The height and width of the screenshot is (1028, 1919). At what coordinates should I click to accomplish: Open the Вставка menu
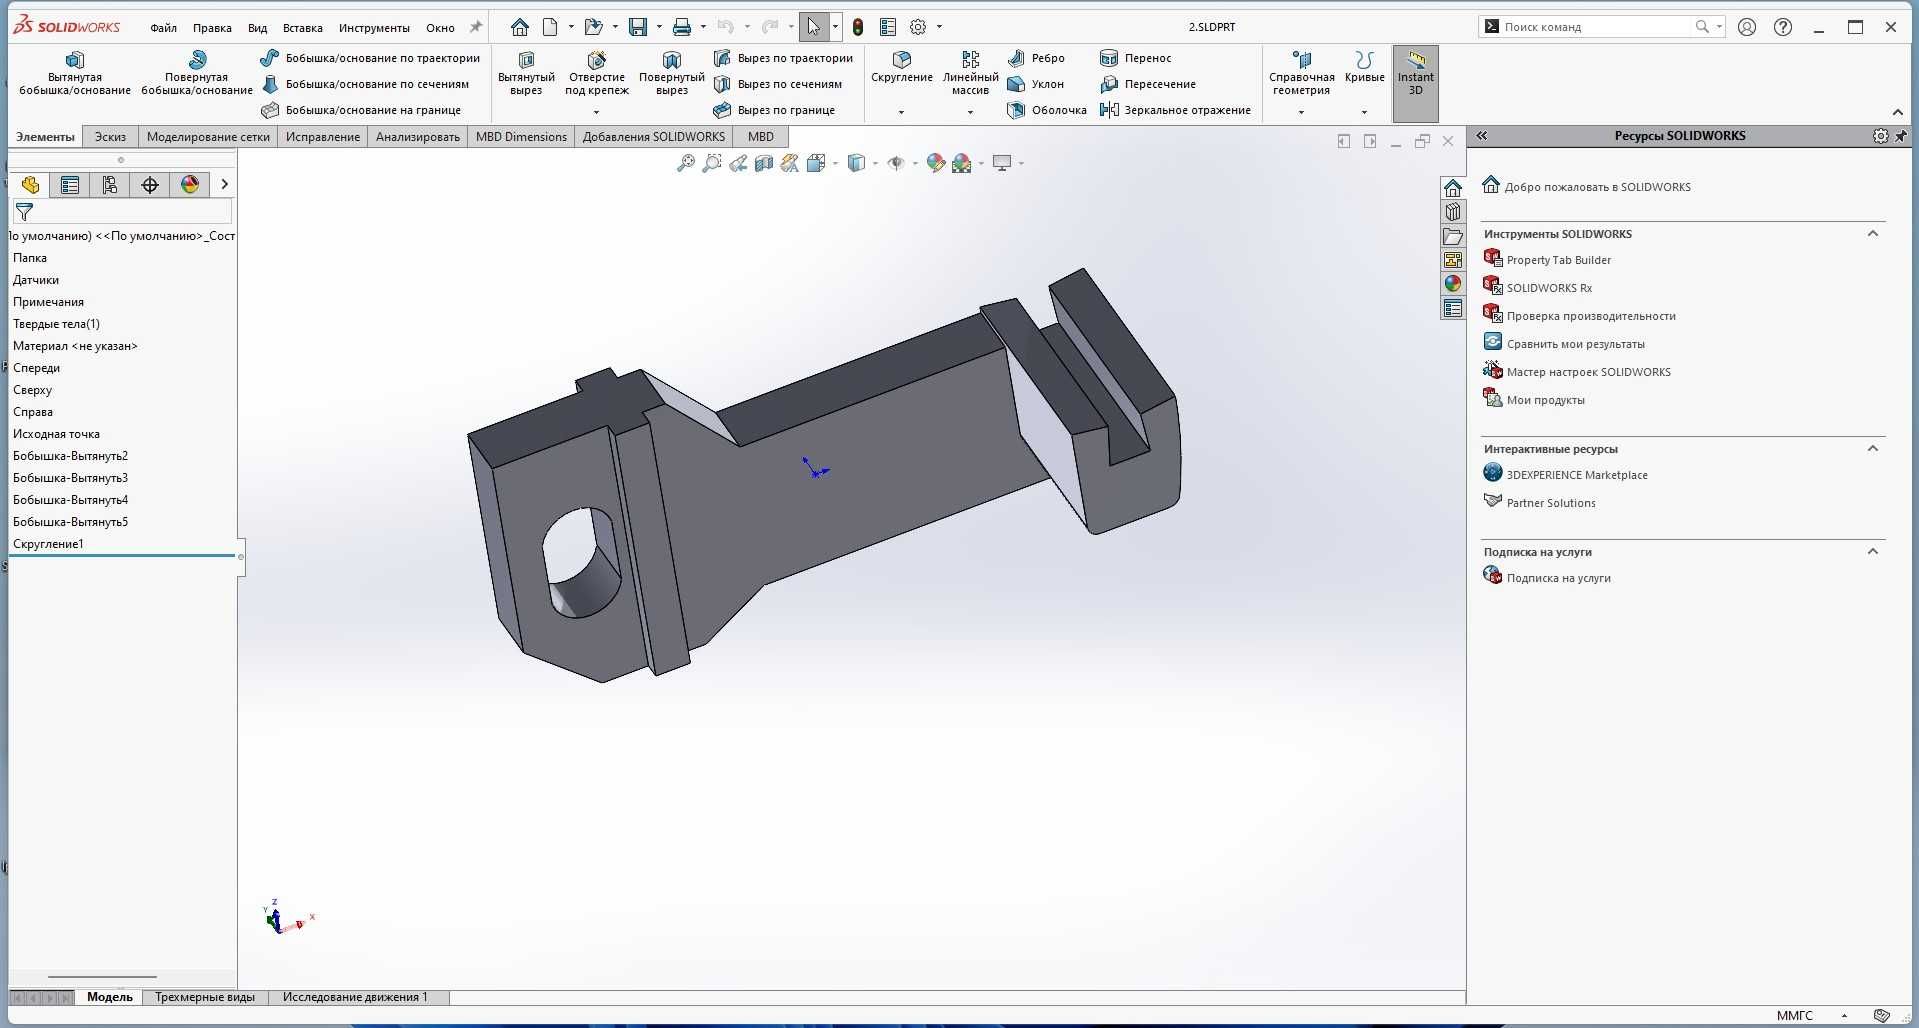tap(302, 28)
